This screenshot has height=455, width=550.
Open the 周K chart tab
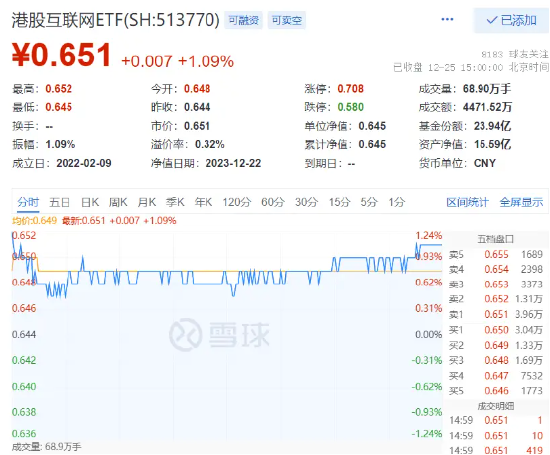pyautogui.click(x=118, y=202)
